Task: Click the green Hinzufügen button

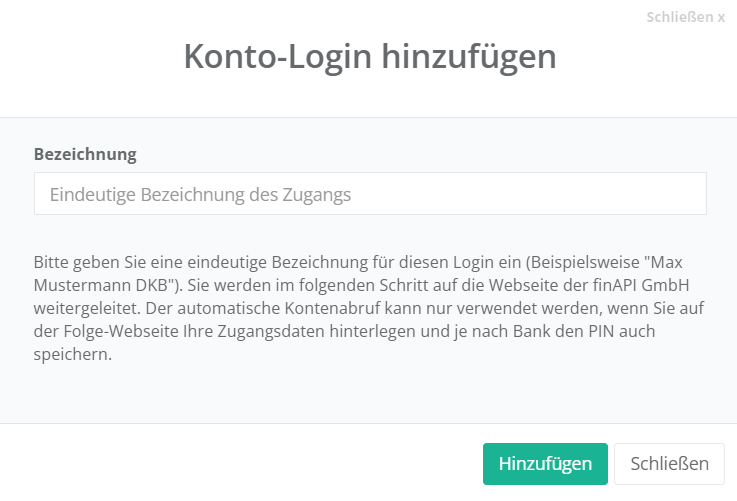Action: tap(545, 464)
